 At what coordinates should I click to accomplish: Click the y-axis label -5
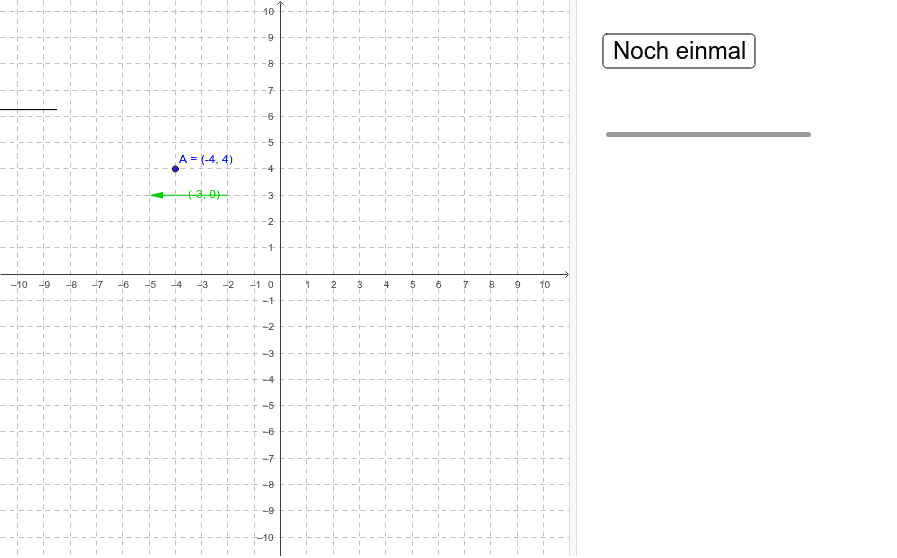coord(268,406)
